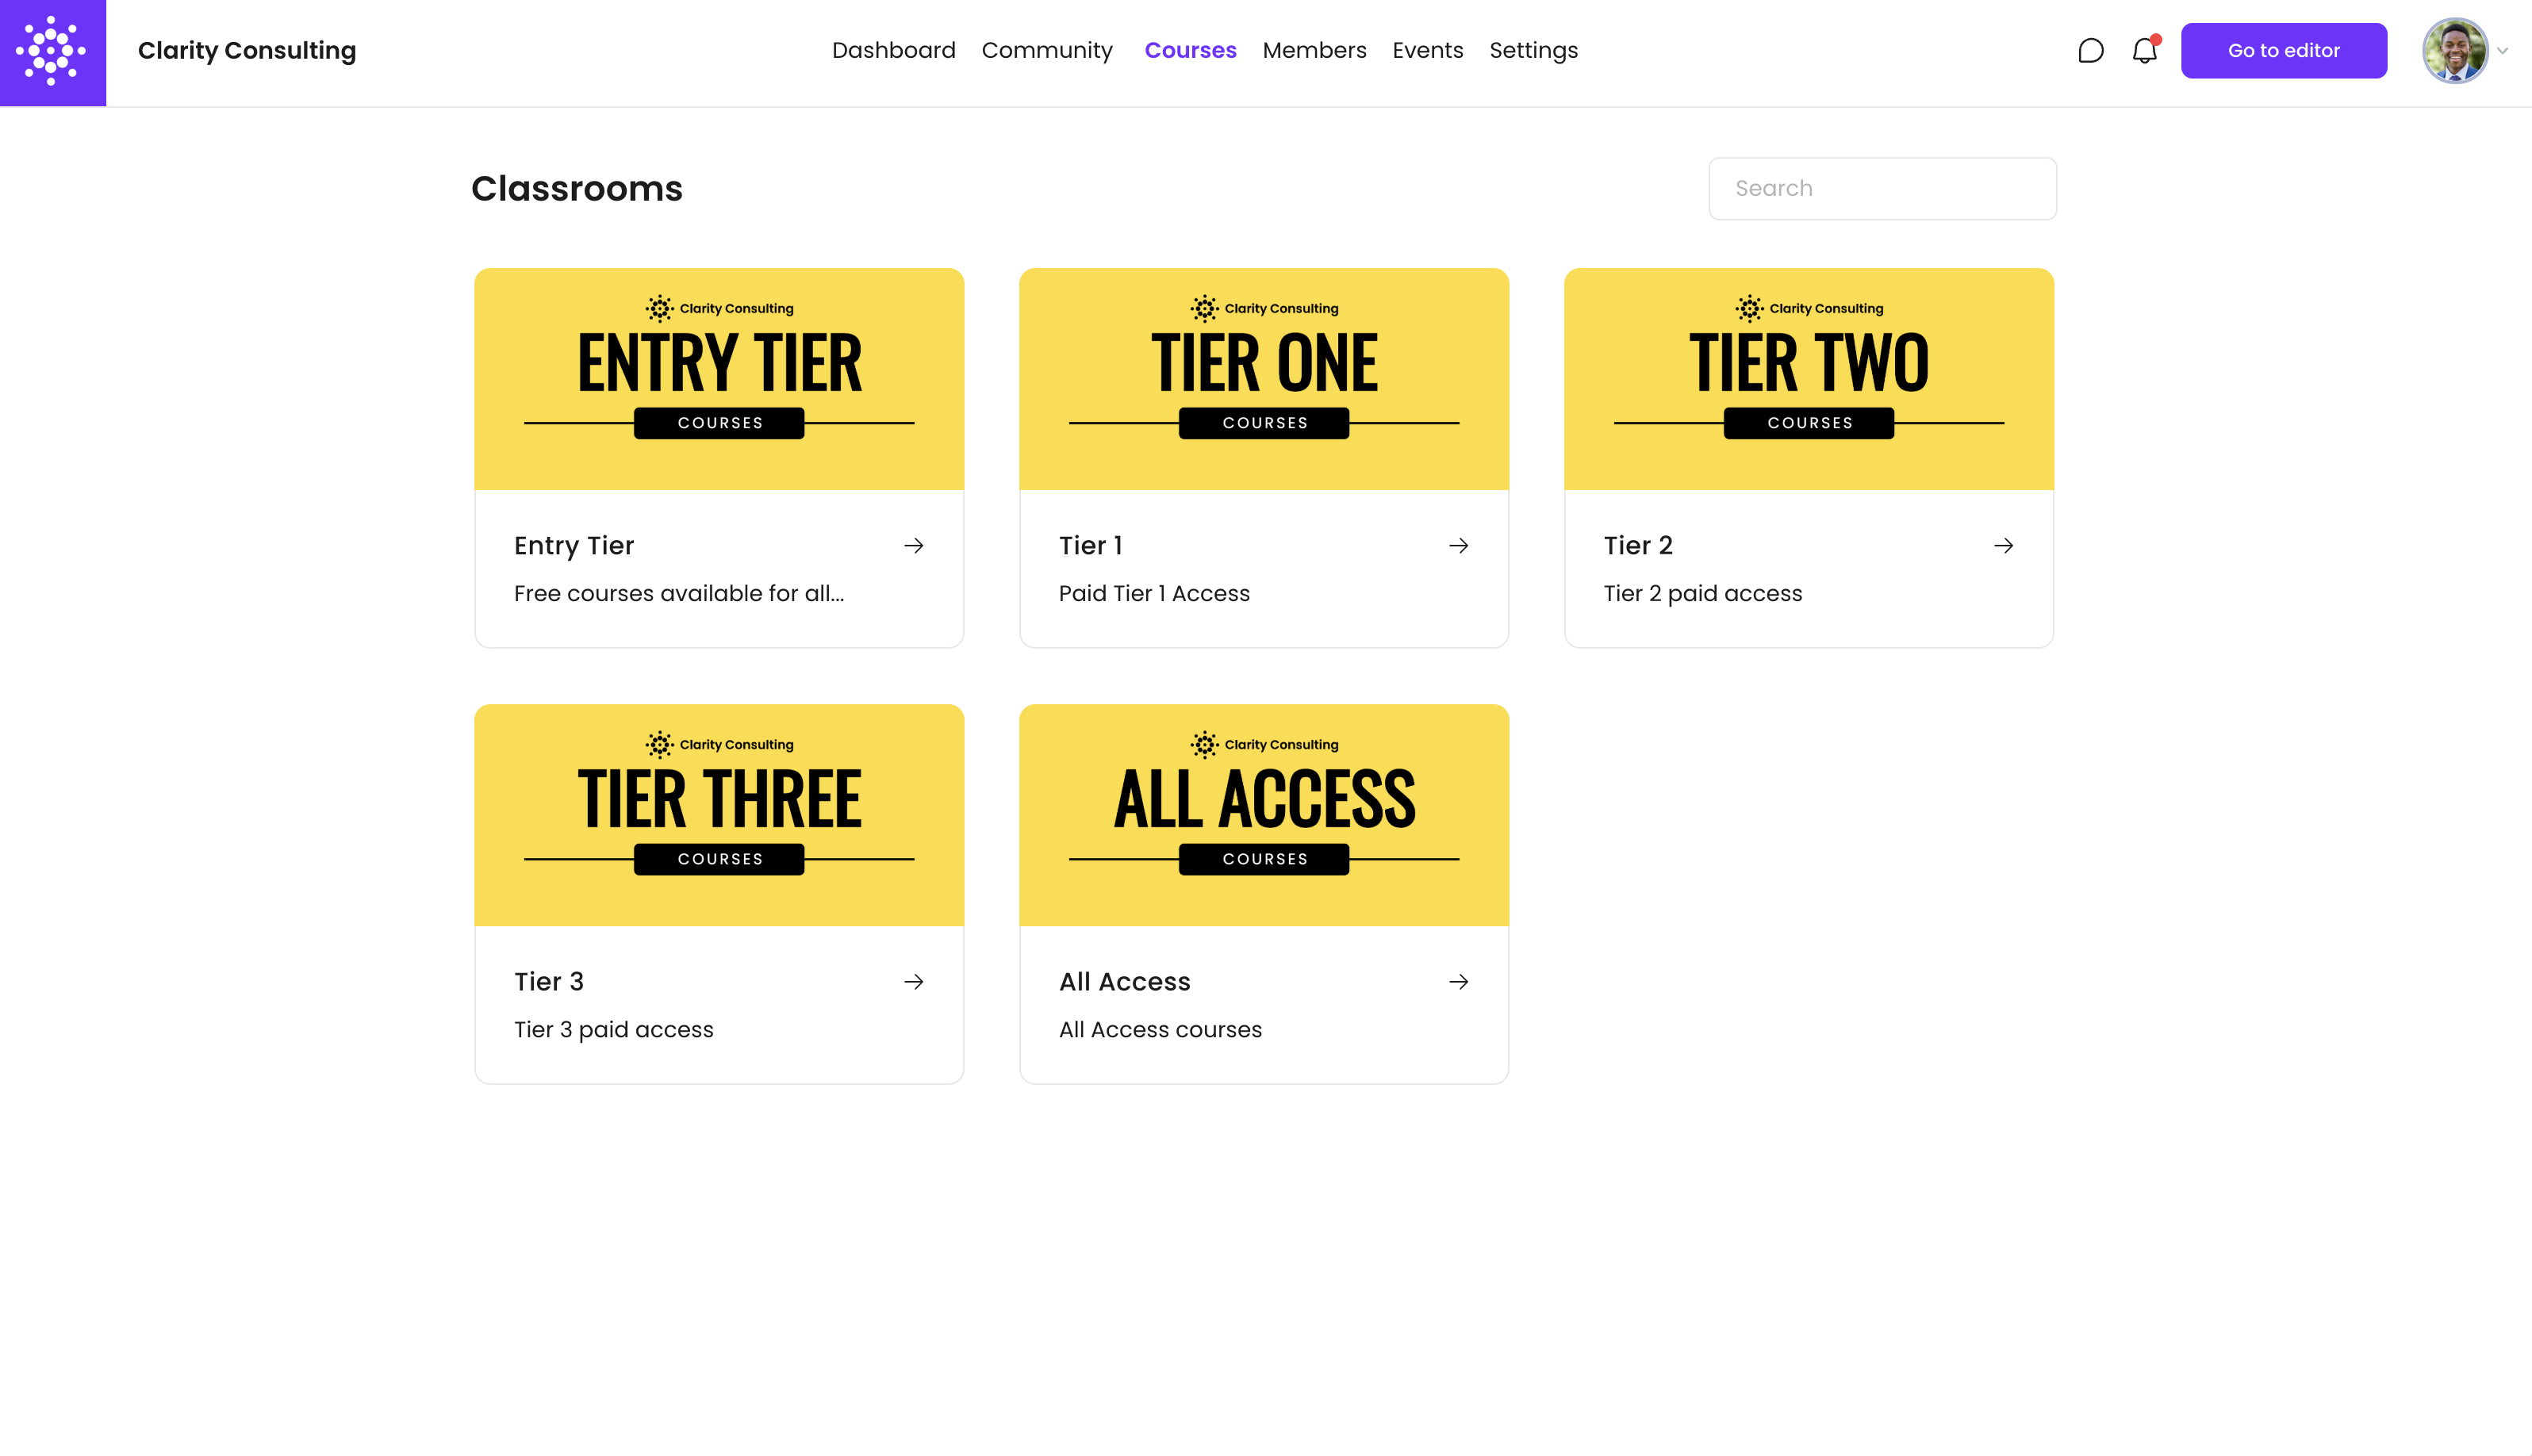Click the arrow icon on Tier 2 card
Screen dimensions: 2532x1456
tap(2003, 546)
